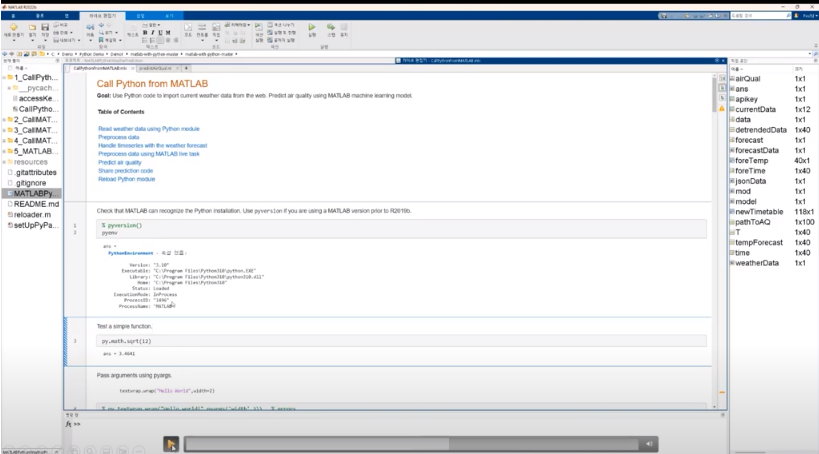Click the Code insert icon
This screenshot has width=819, height=454.
(x=188, y=27)
